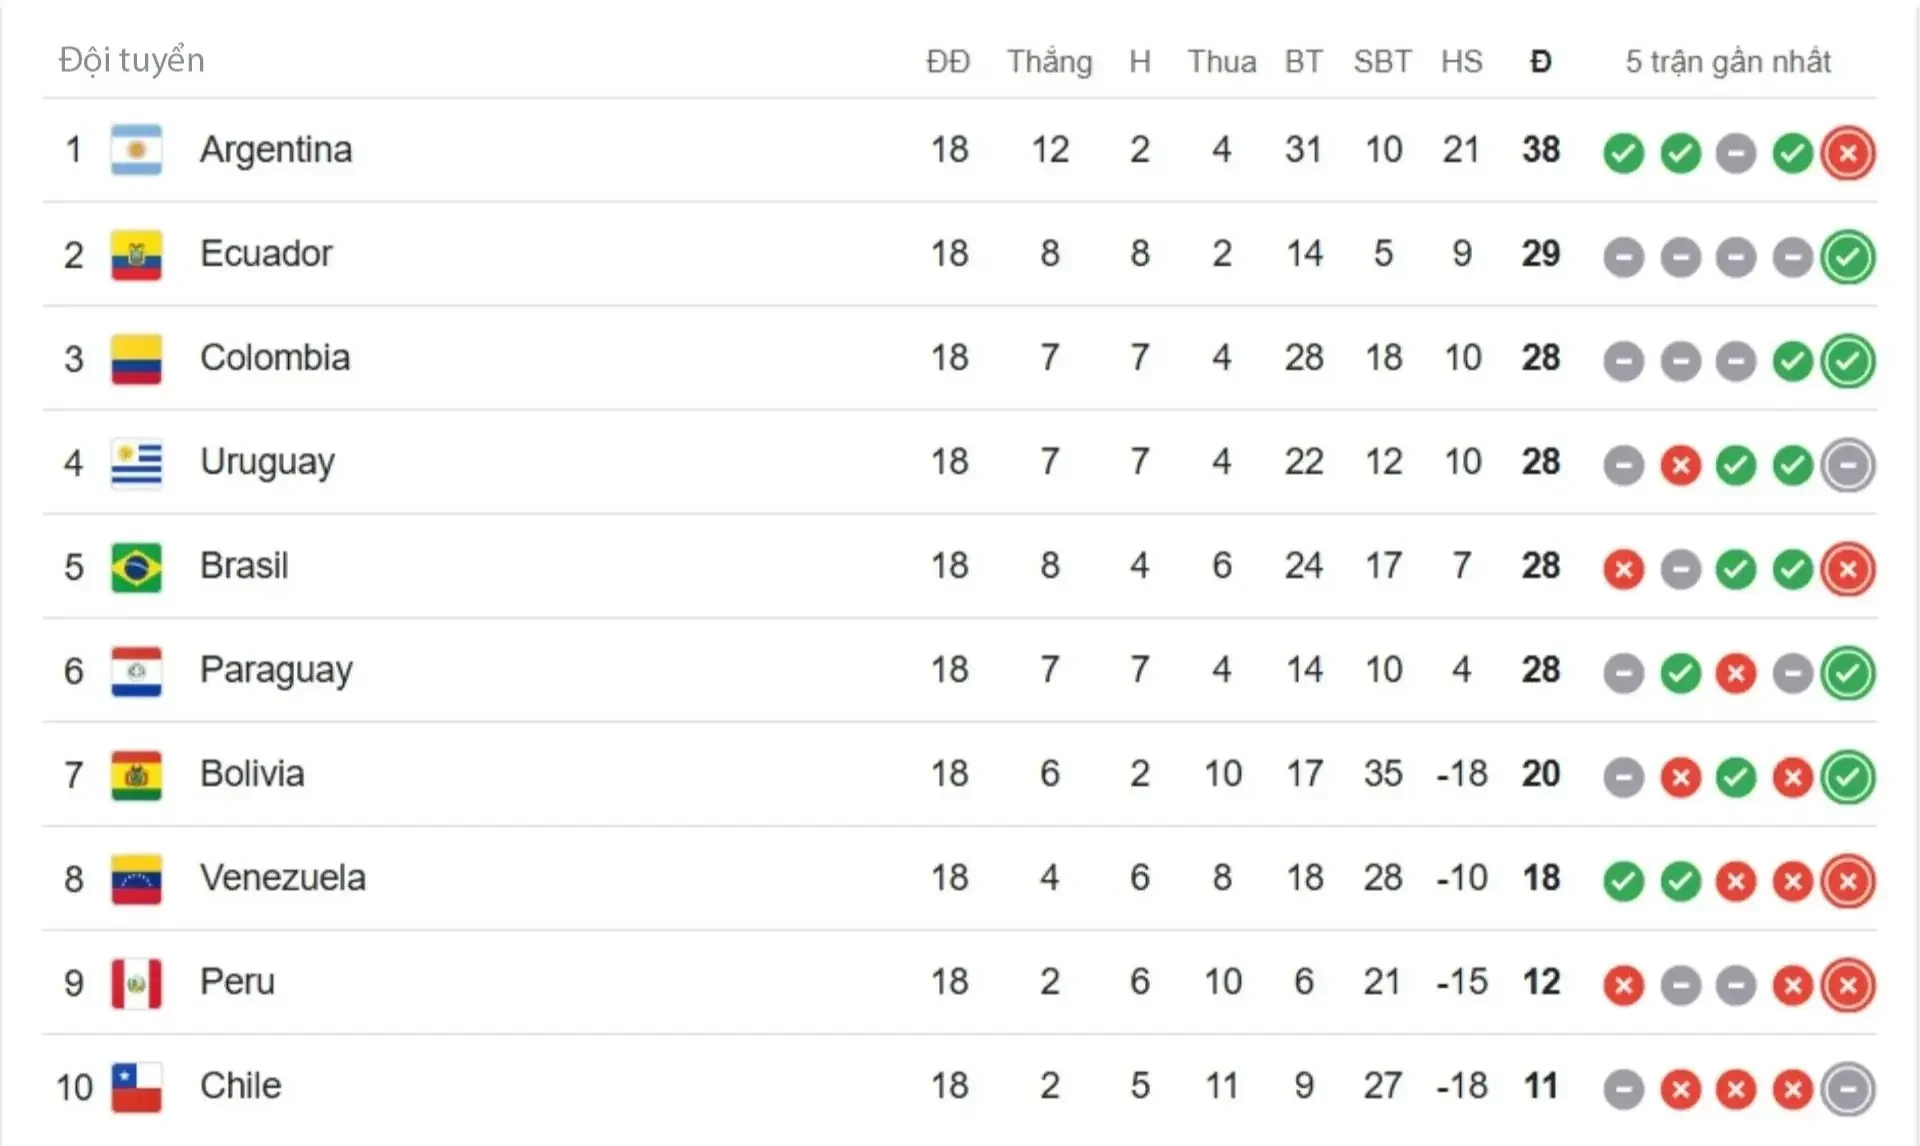
Task: Click the Ecuador flag icon
Action: pyautogui.click(x=136, y=255)
